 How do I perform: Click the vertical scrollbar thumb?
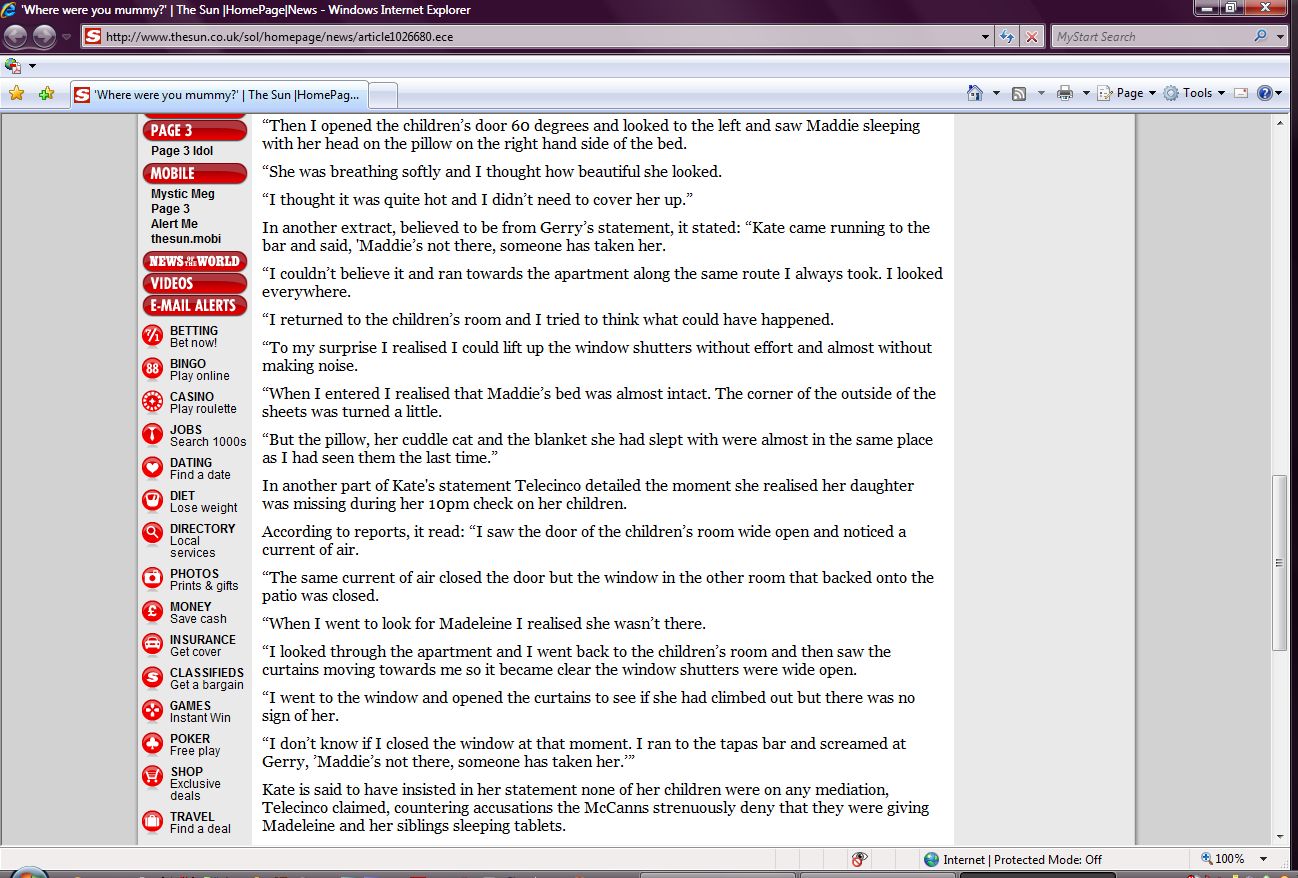[x=1279, y=563]
